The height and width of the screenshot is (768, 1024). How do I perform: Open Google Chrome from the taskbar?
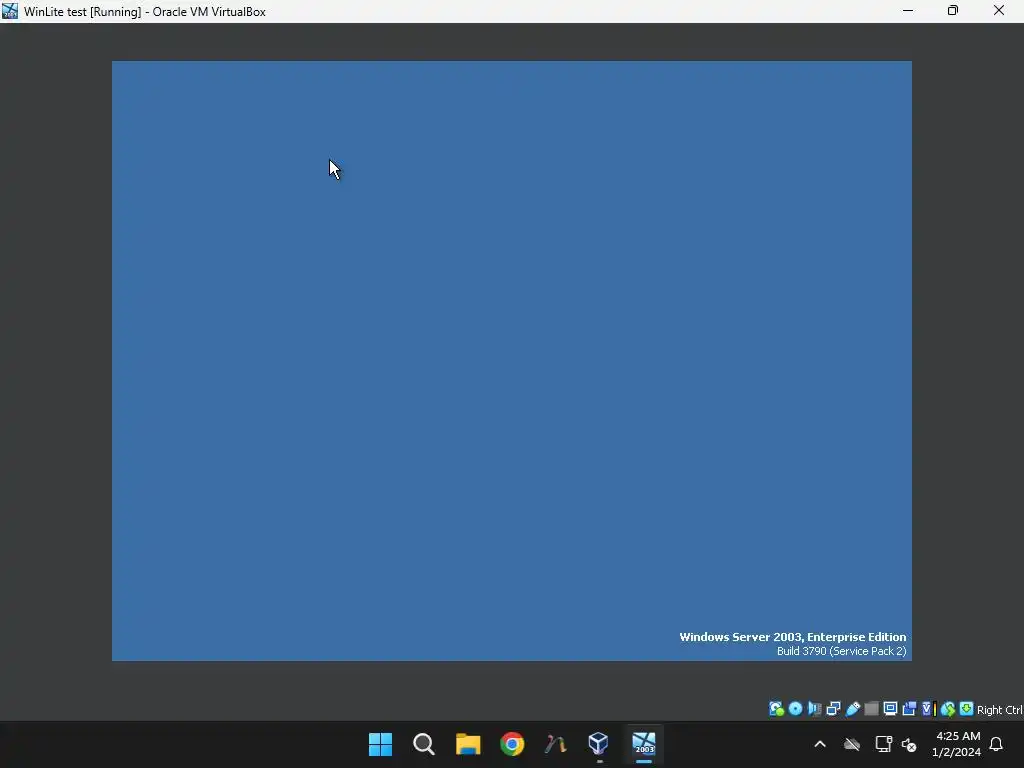pos(512,744)
